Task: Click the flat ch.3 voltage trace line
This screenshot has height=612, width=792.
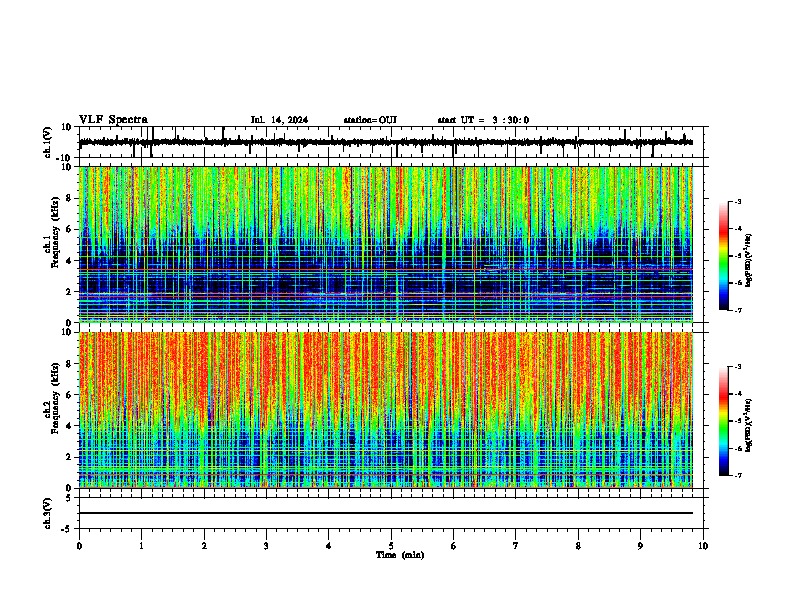Action: pos(386,513)
